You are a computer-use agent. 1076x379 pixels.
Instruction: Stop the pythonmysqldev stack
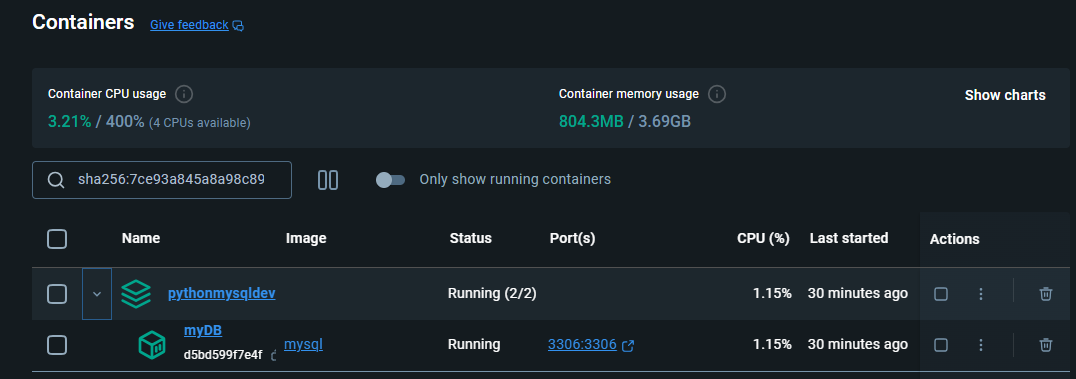point(941,294)
